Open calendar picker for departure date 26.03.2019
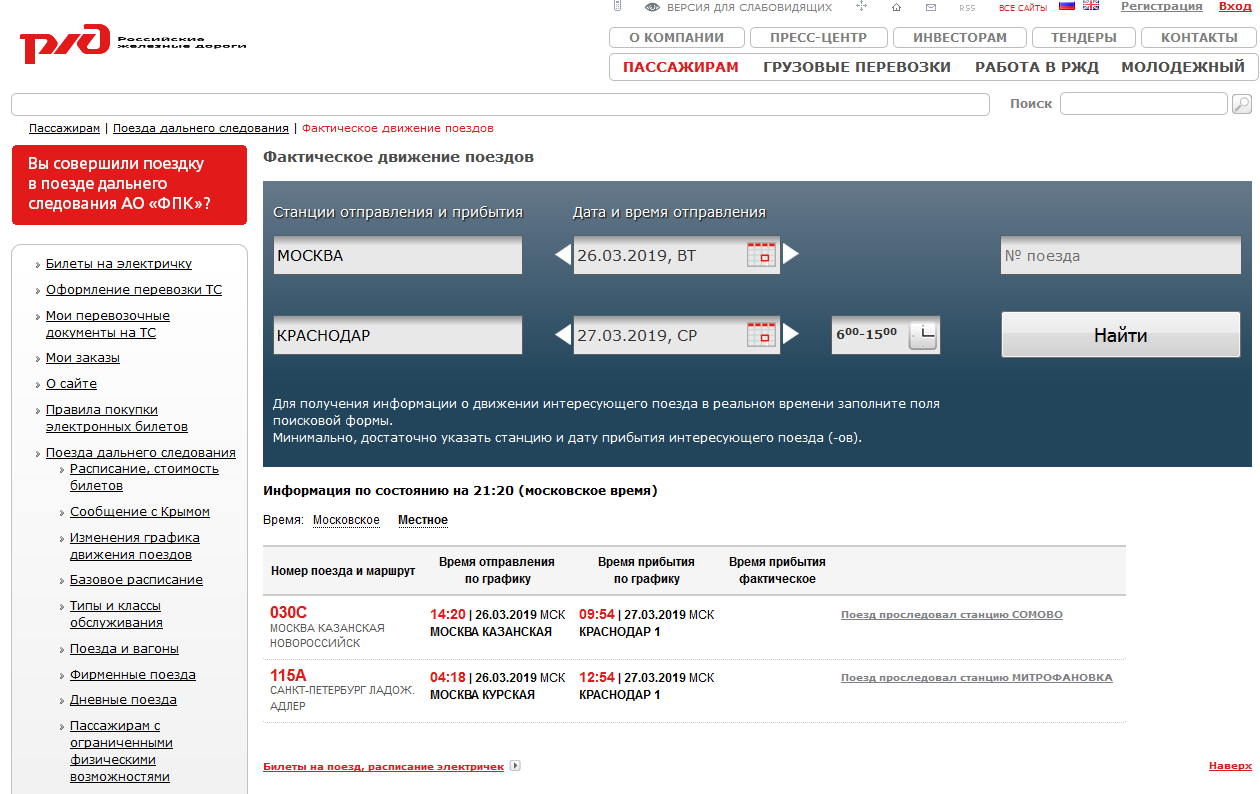Viewport: 1260px width, 794px height. tap(762, 255)
